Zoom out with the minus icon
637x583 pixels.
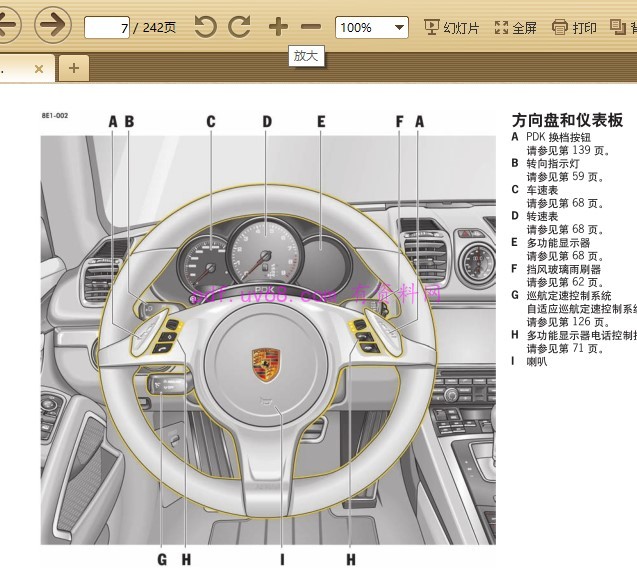click(x=311, y=27)
